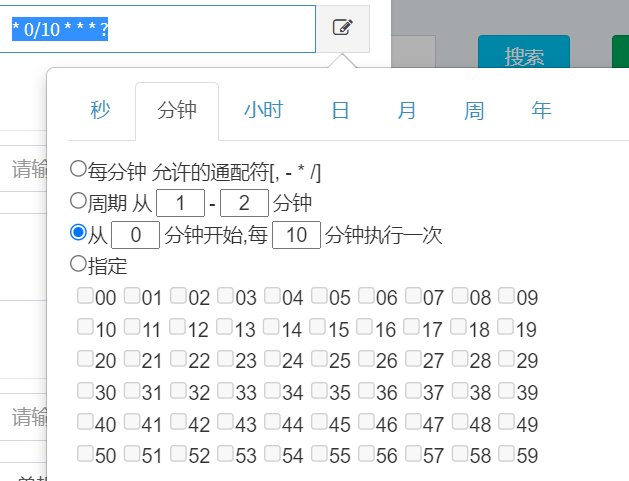This screenshot has height=481, width=629.
Task: Focus the cron expression field '* 0/10 * * * ?'
Action: pyautogui.click(x=158, y=29)
